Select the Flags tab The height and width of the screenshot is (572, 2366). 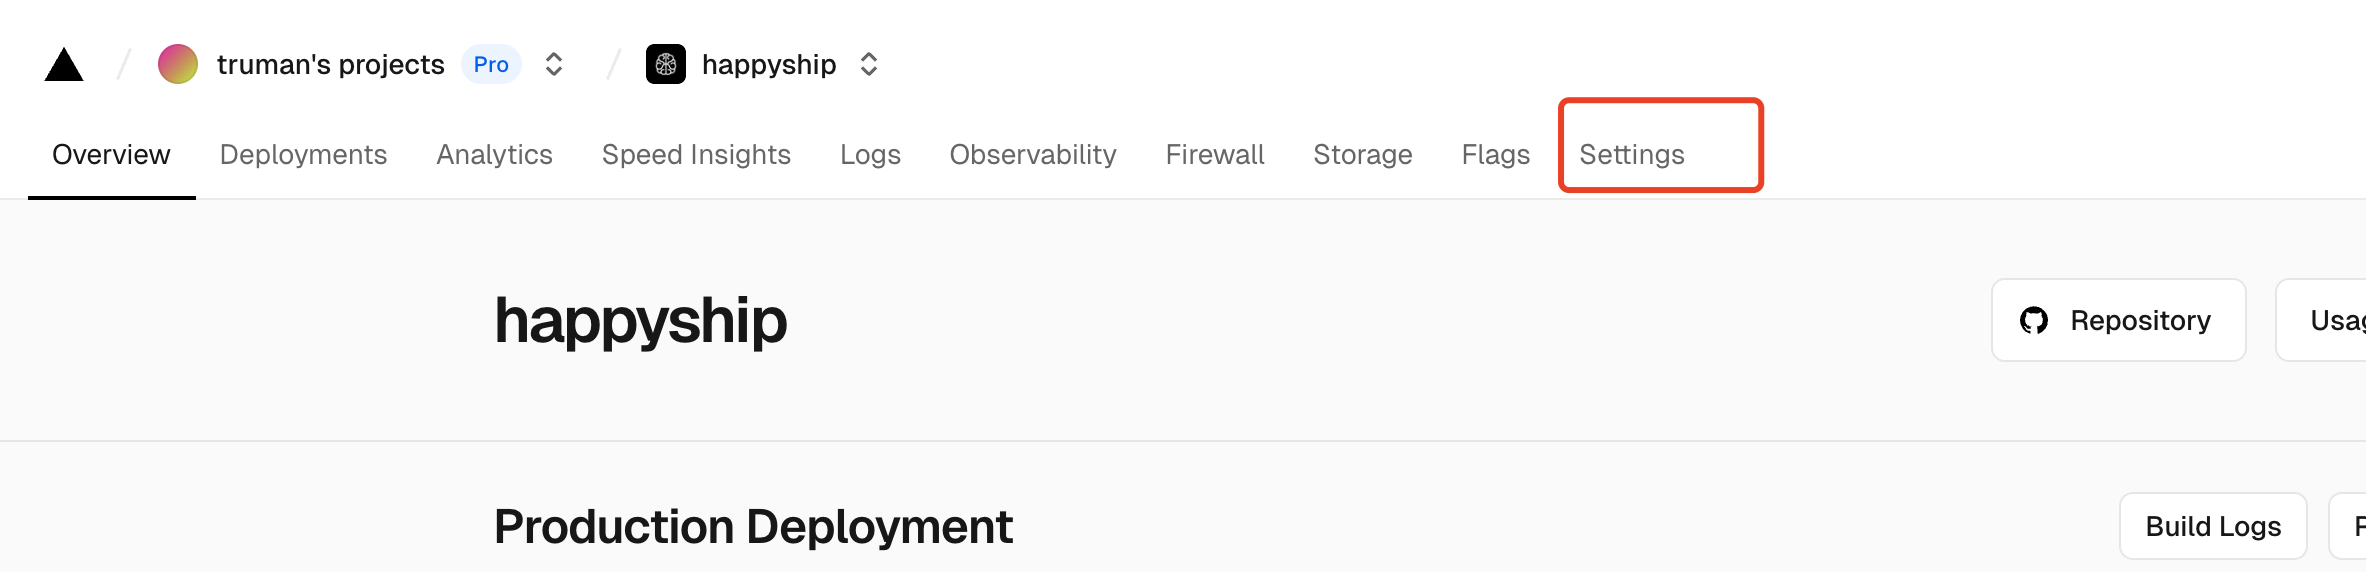point(1496,154)
